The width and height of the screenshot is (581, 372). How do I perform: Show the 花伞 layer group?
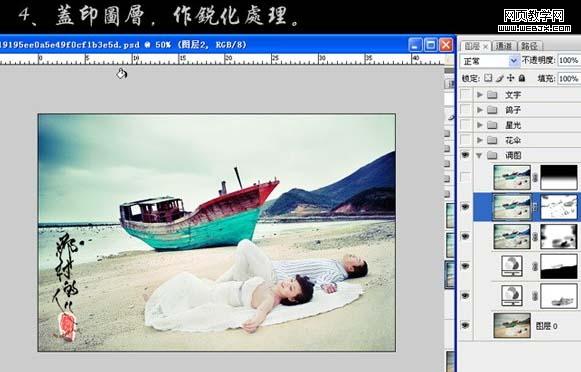click(x=465, y=140)
